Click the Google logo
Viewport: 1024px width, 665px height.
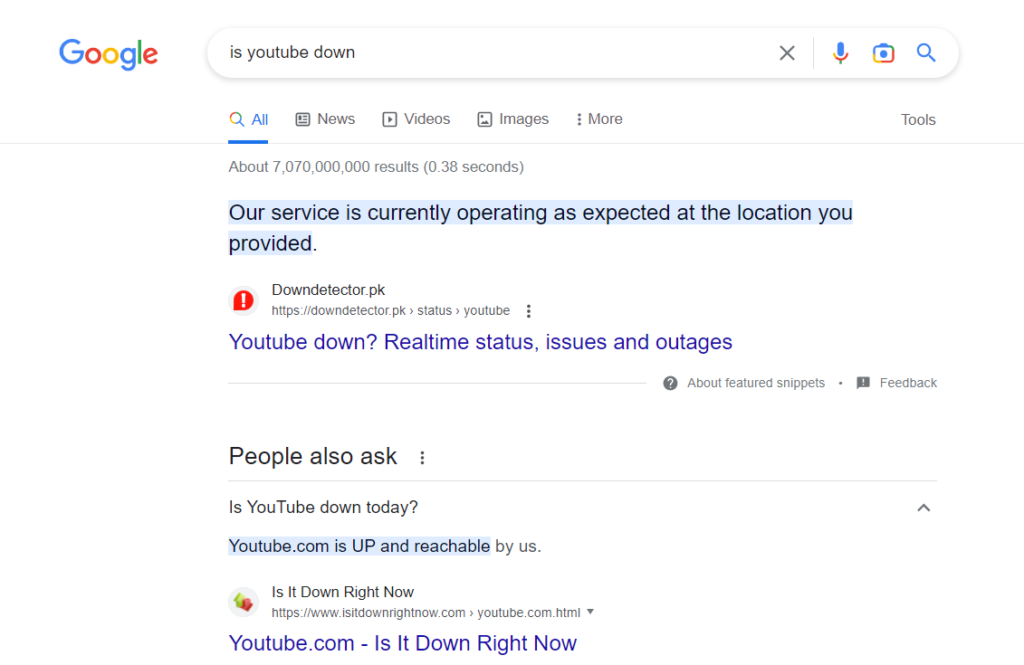[x=108, y=53]
